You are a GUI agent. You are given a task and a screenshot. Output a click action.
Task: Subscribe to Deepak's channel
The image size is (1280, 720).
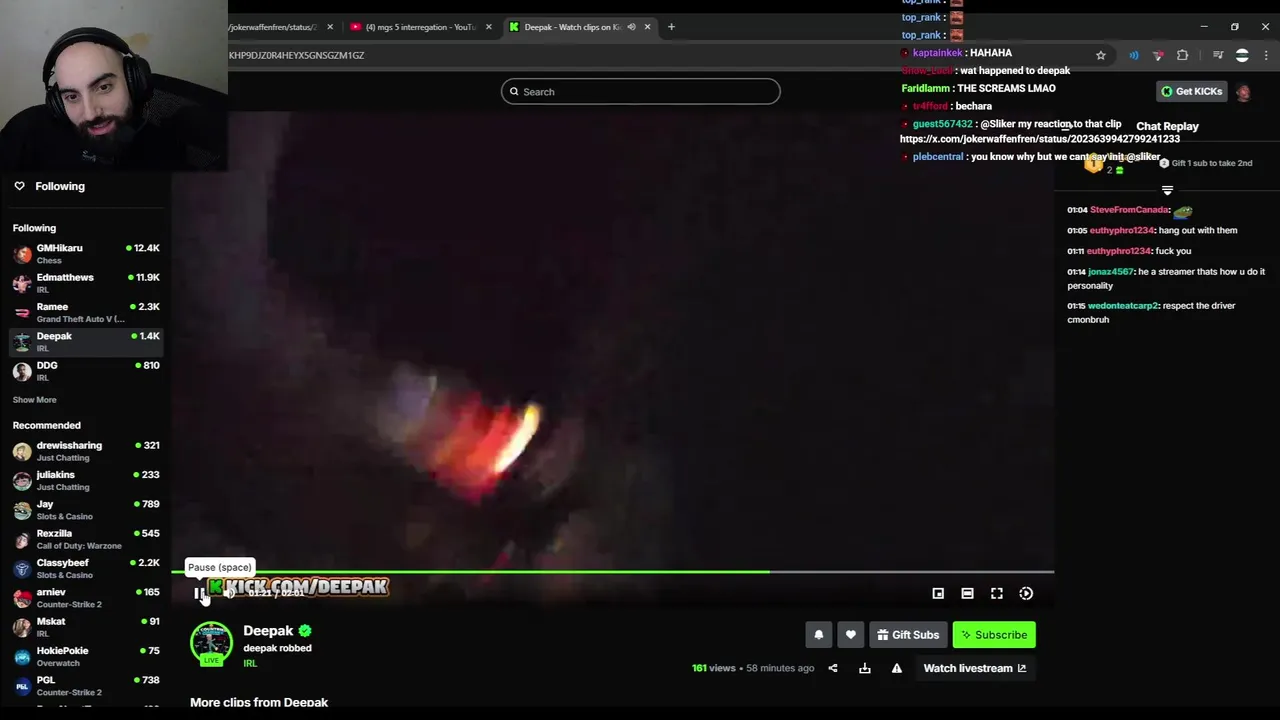tap(994, 634)
